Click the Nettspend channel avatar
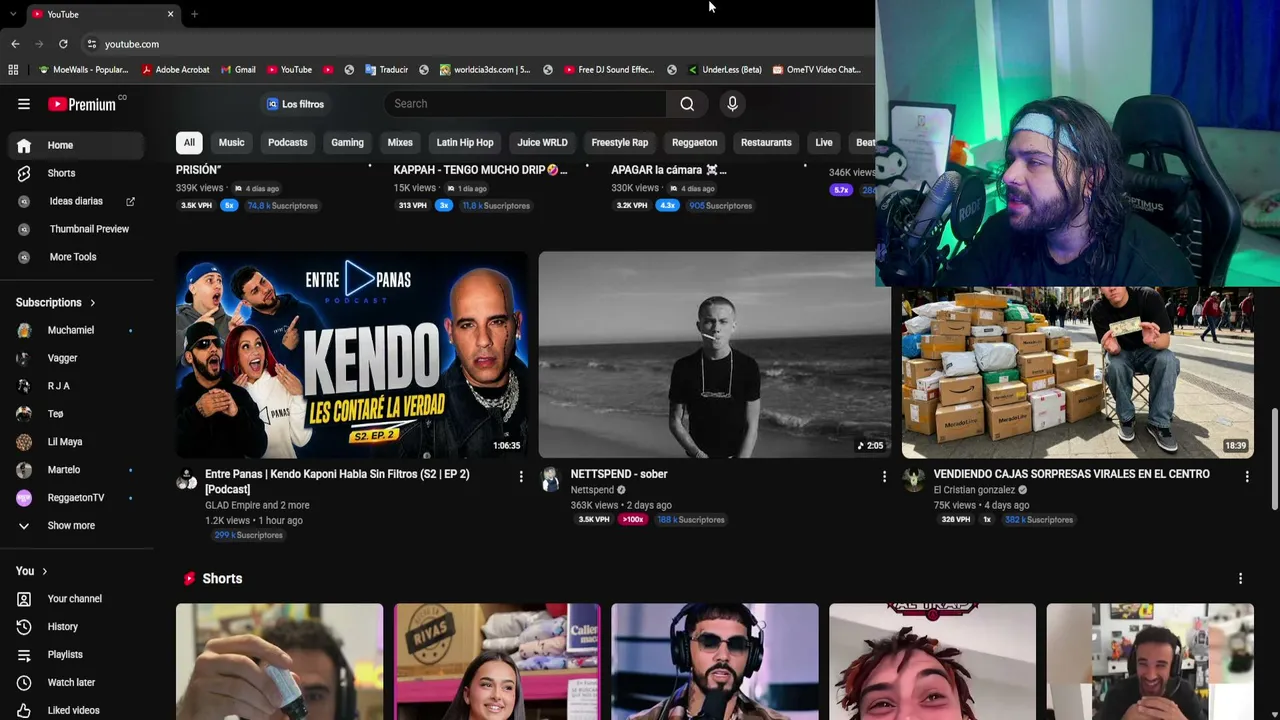Viewport: 1280px width, 720px height. (550, 479)
